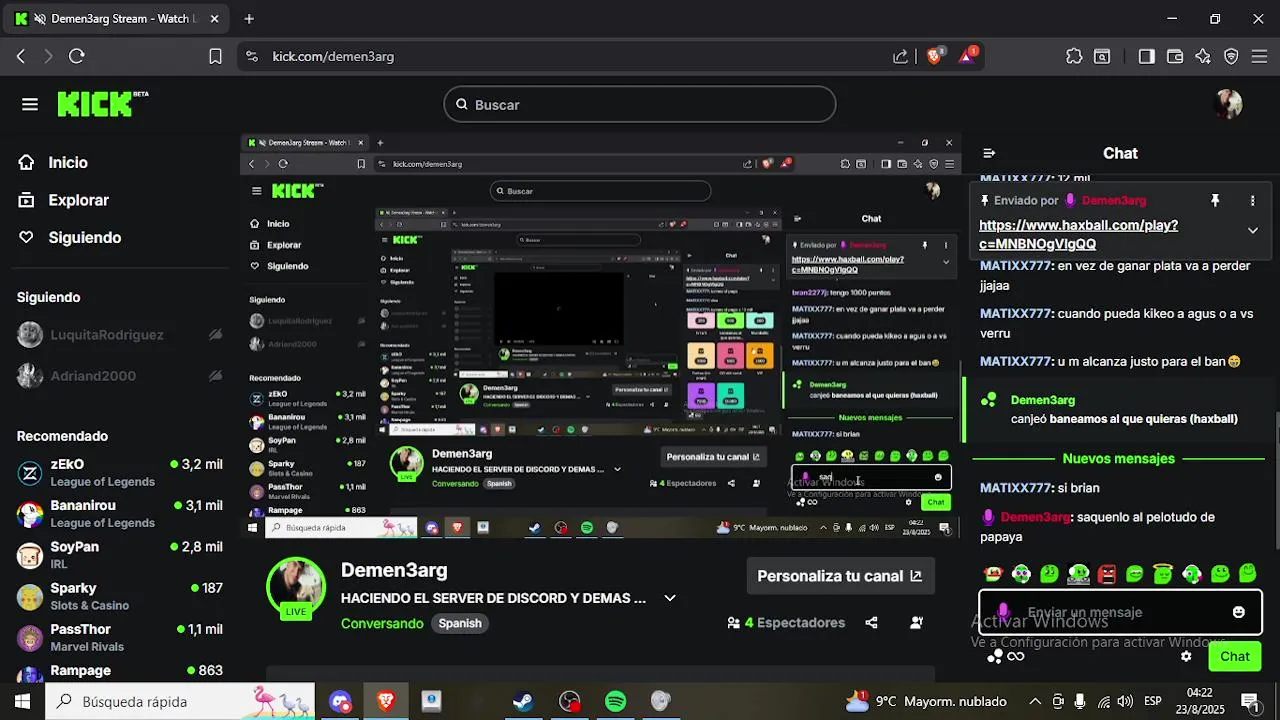Toggle the Brave sidebar panel icon
Image resolution: width=1280 pixels, height=720 pixels.
[1147, 56]
